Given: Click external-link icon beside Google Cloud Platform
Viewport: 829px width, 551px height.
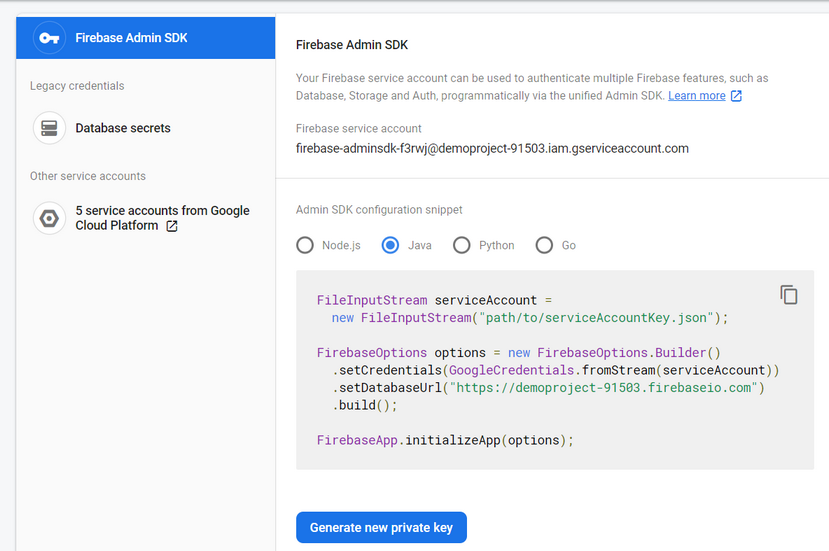Looking at the screenshot, I should coord(172,226).
